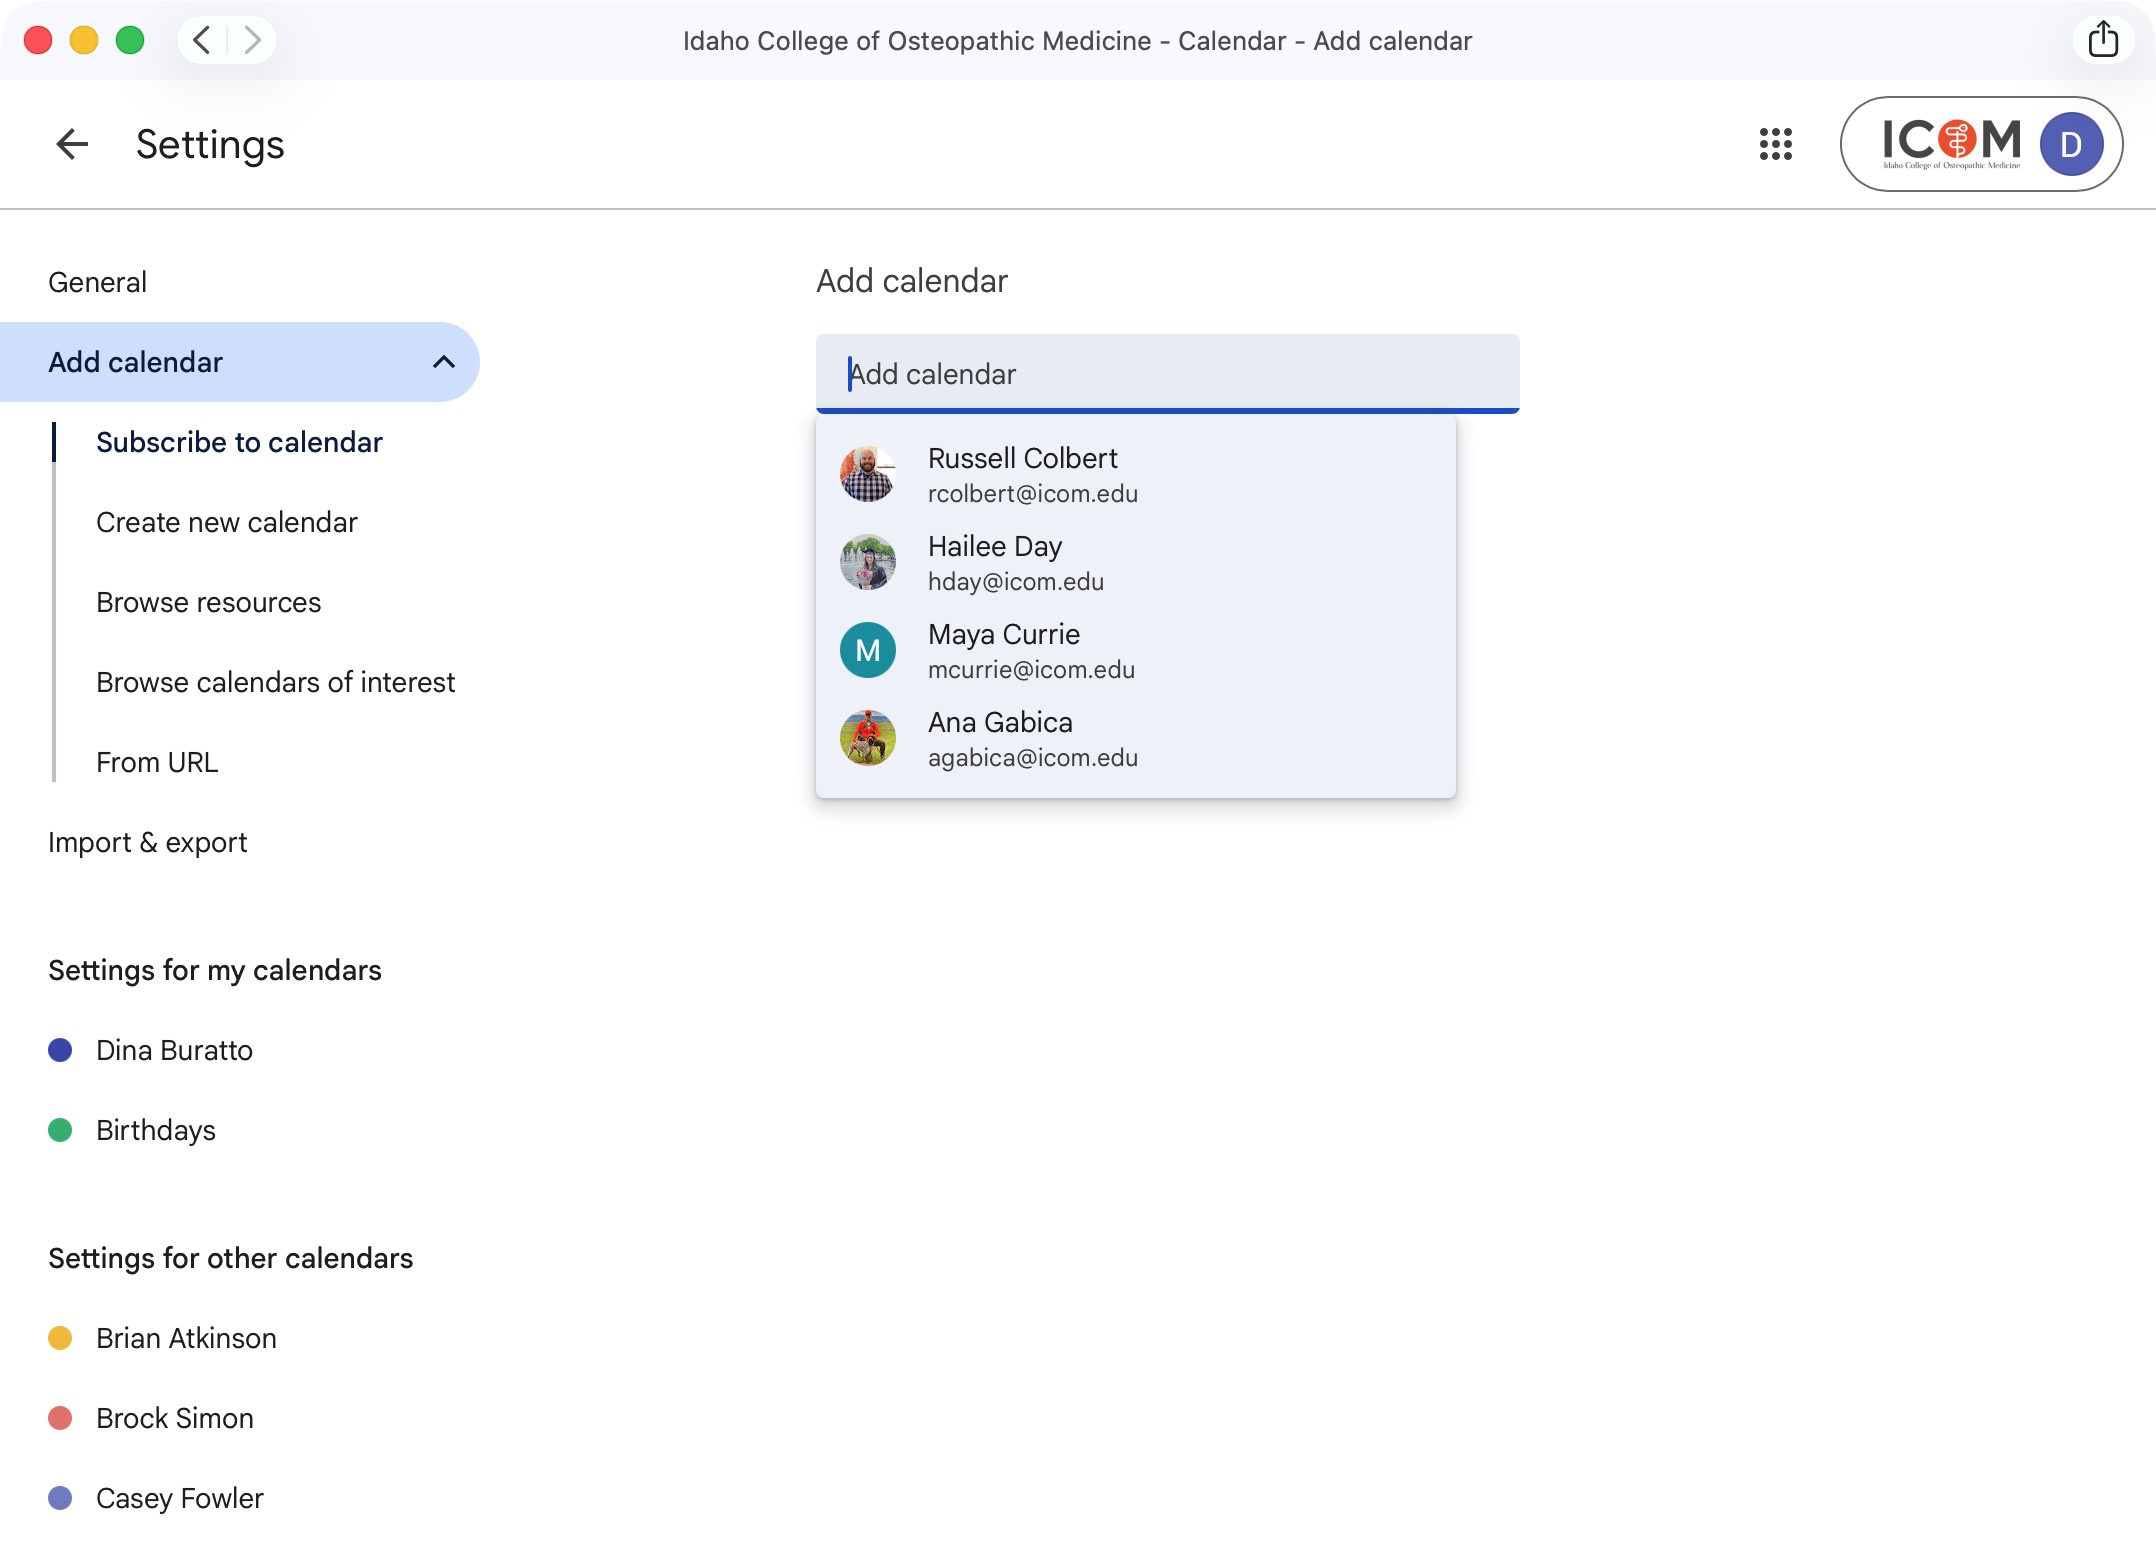Click the back arrow to exit Settings
The height and width of the screenshot is (1542, 2156).
[x=71, y=144]
